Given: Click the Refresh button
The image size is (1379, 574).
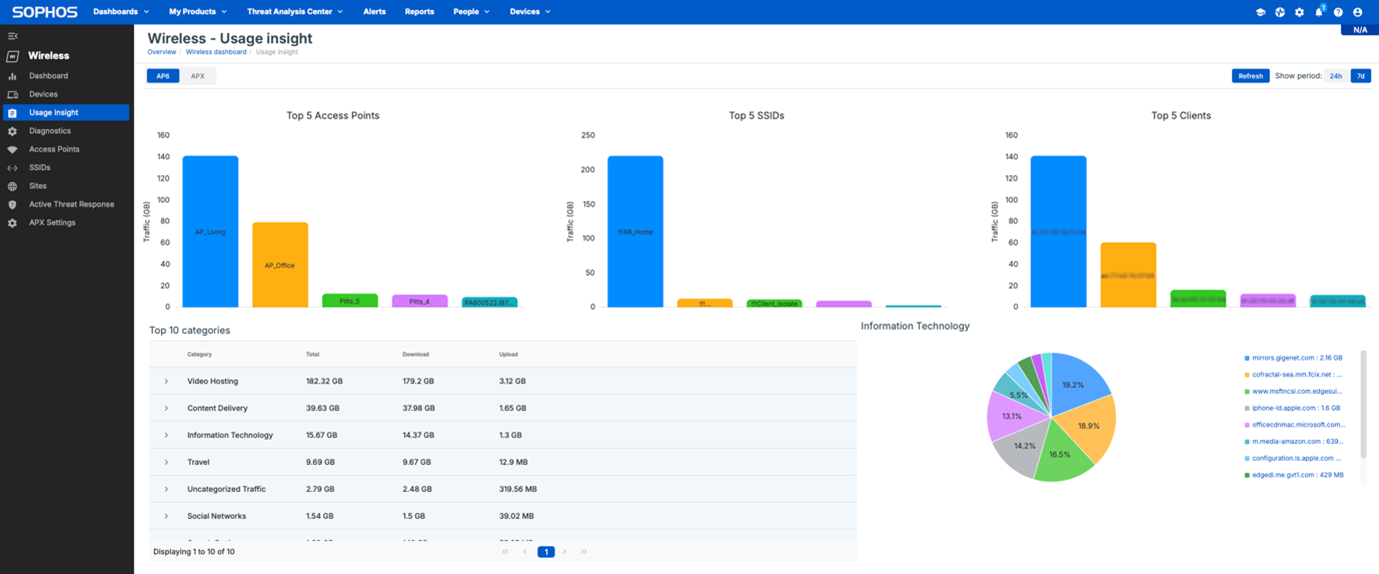Looking at the screenshot, I should pos(1250,76).
